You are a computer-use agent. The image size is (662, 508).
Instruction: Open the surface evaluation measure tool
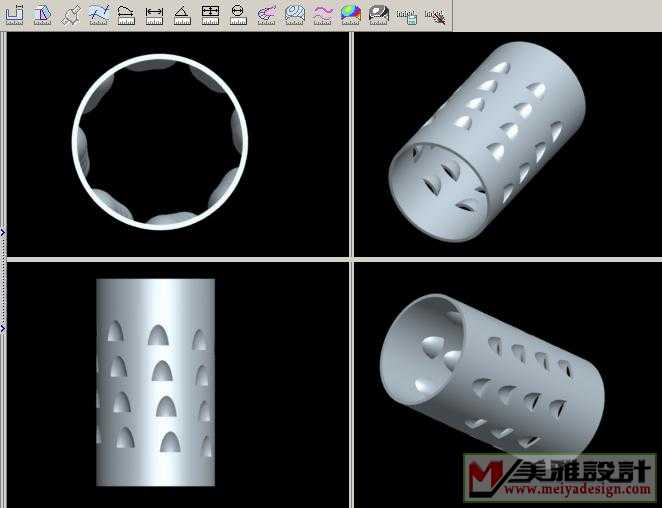(42, 15)
